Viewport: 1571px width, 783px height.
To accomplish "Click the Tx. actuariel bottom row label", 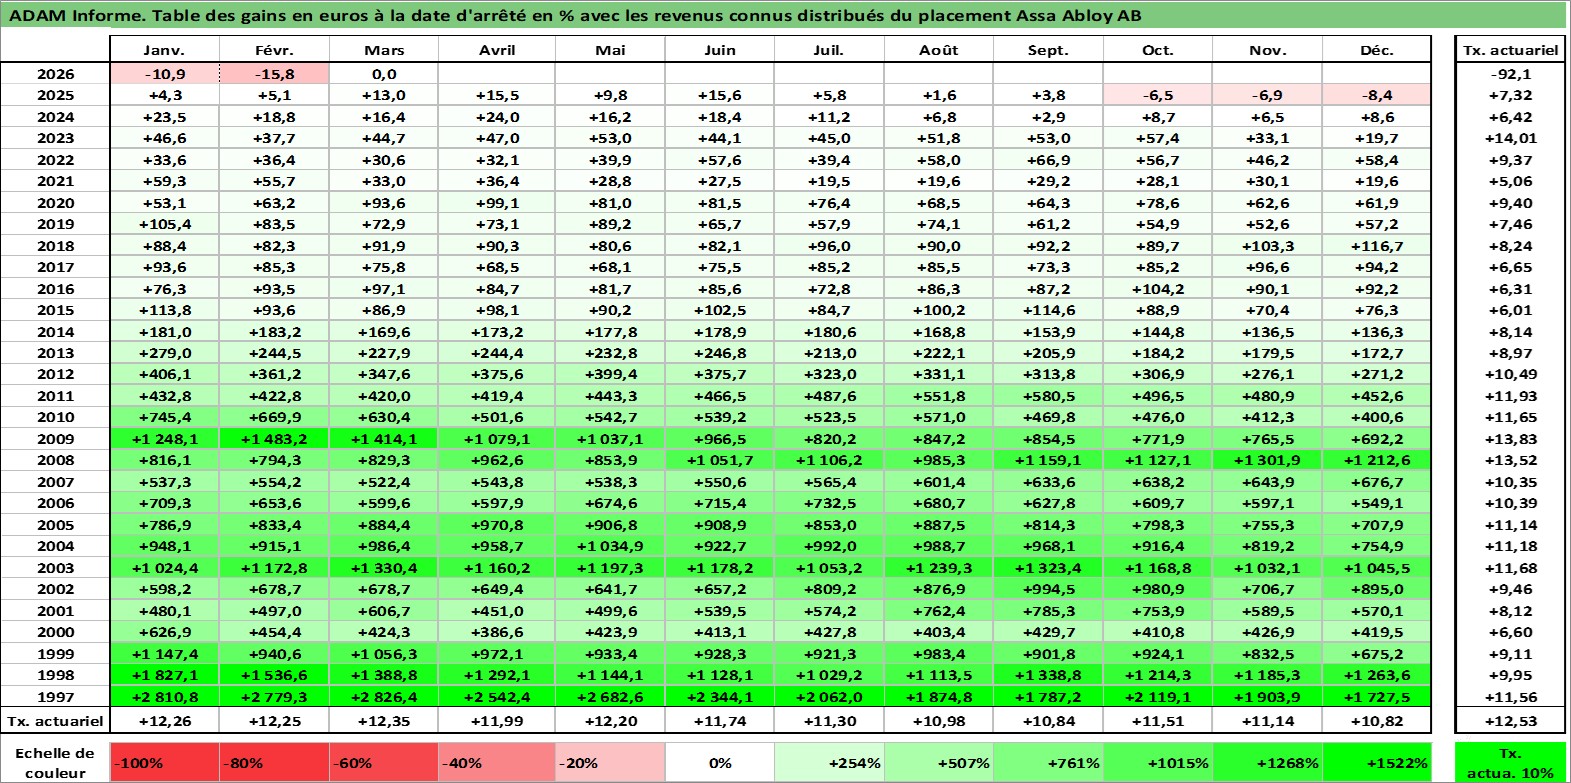I will [x=55, y=721].
